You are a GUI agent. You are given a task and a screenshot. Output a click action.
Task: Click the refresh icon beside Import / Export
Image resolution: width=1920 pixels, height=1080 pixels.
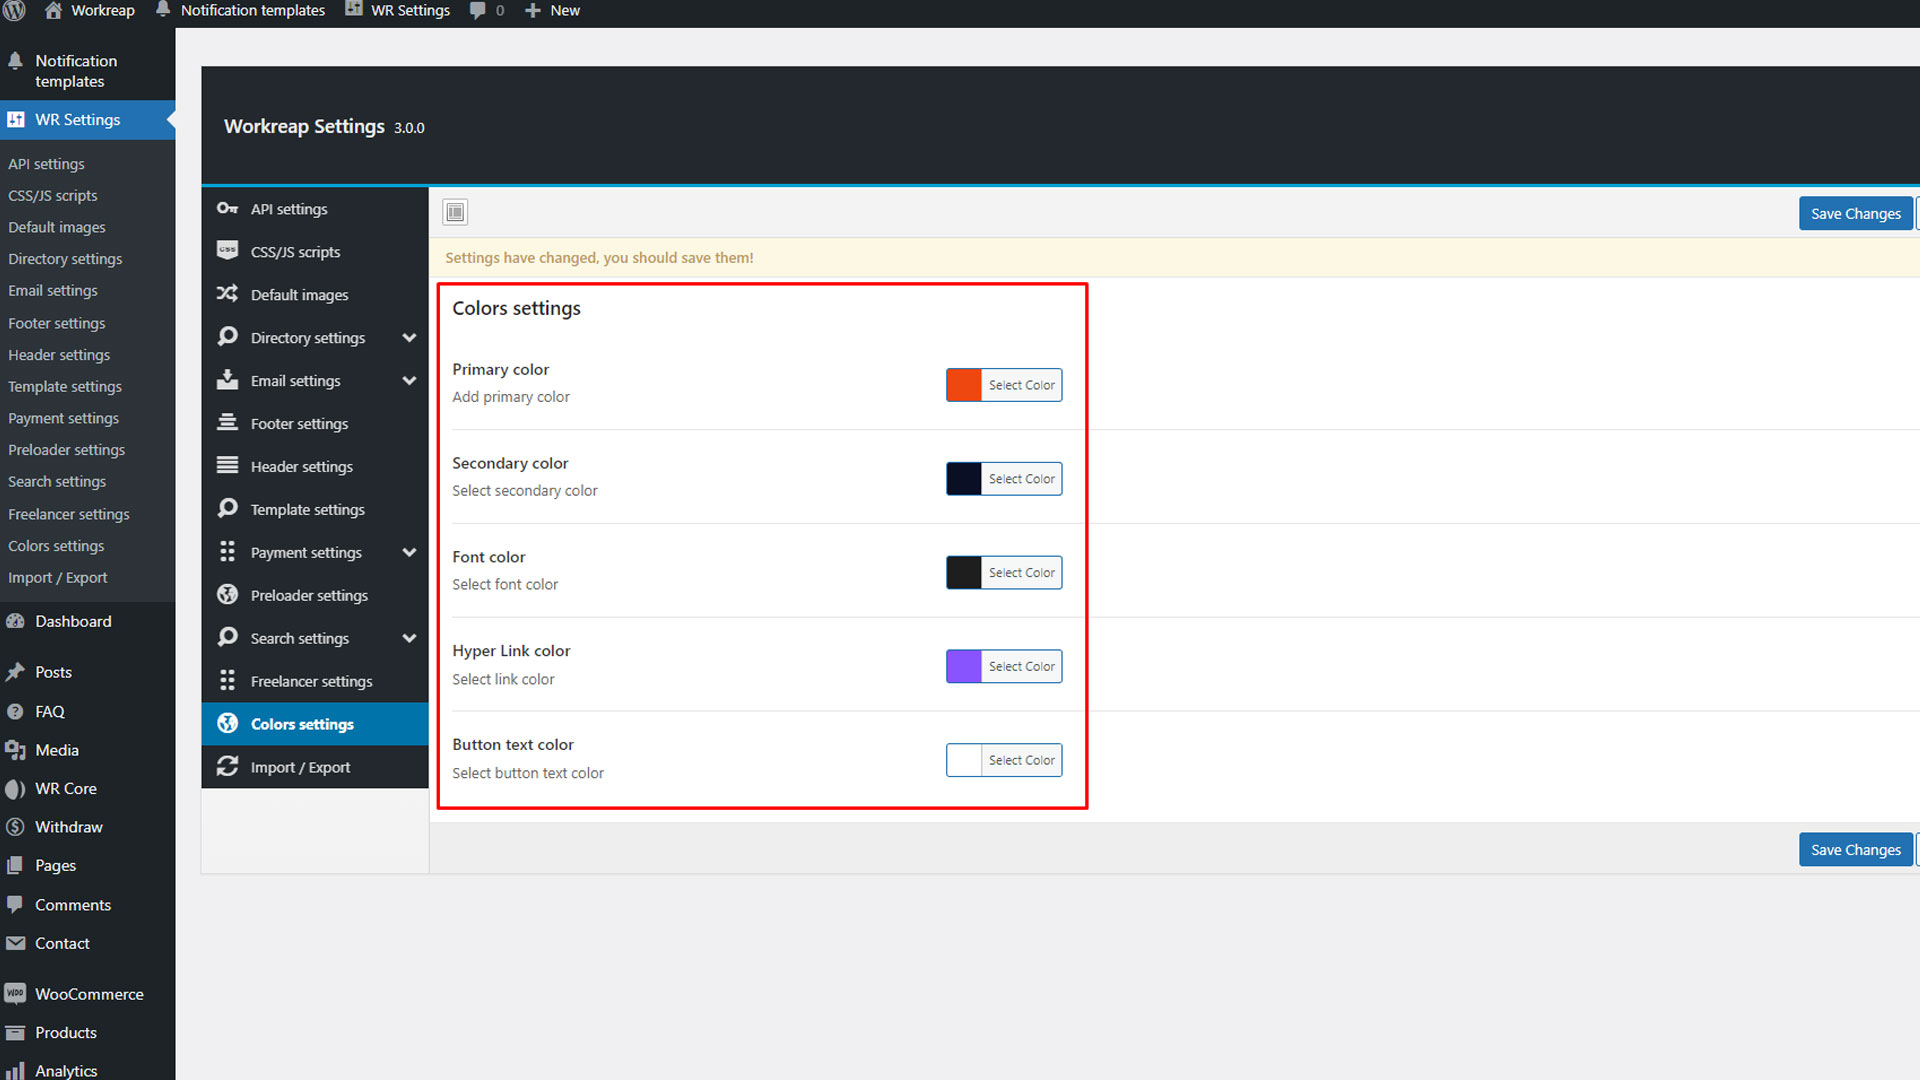pyautogui.click(x=227, y=766)
